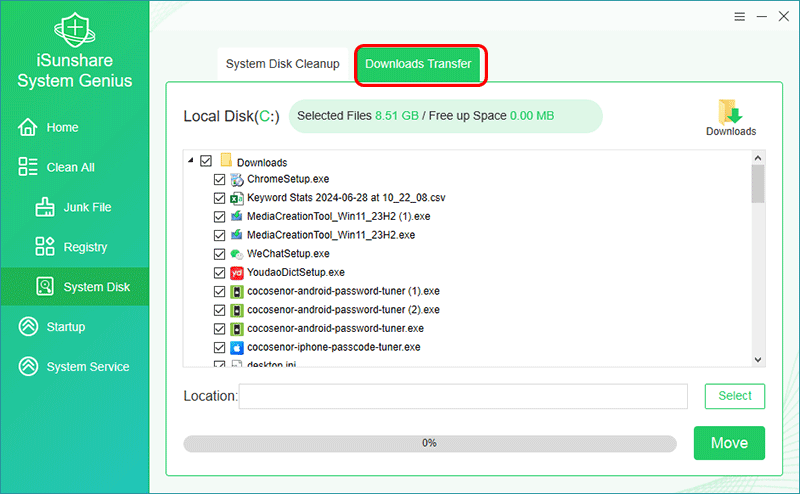Screen dimensions: 800x494
Task: Uncheck the Keyword Stats csv checkbox
Action: point(219,198)
